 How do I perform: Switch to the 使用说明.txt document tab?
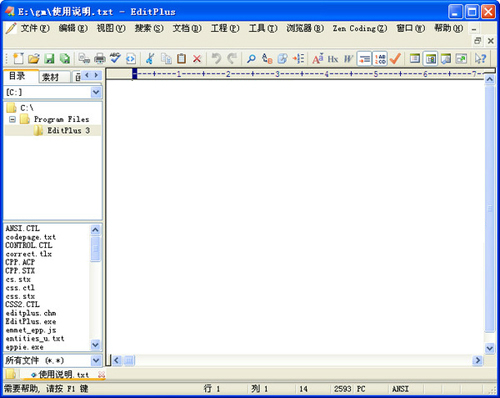(x=63, y=375)
